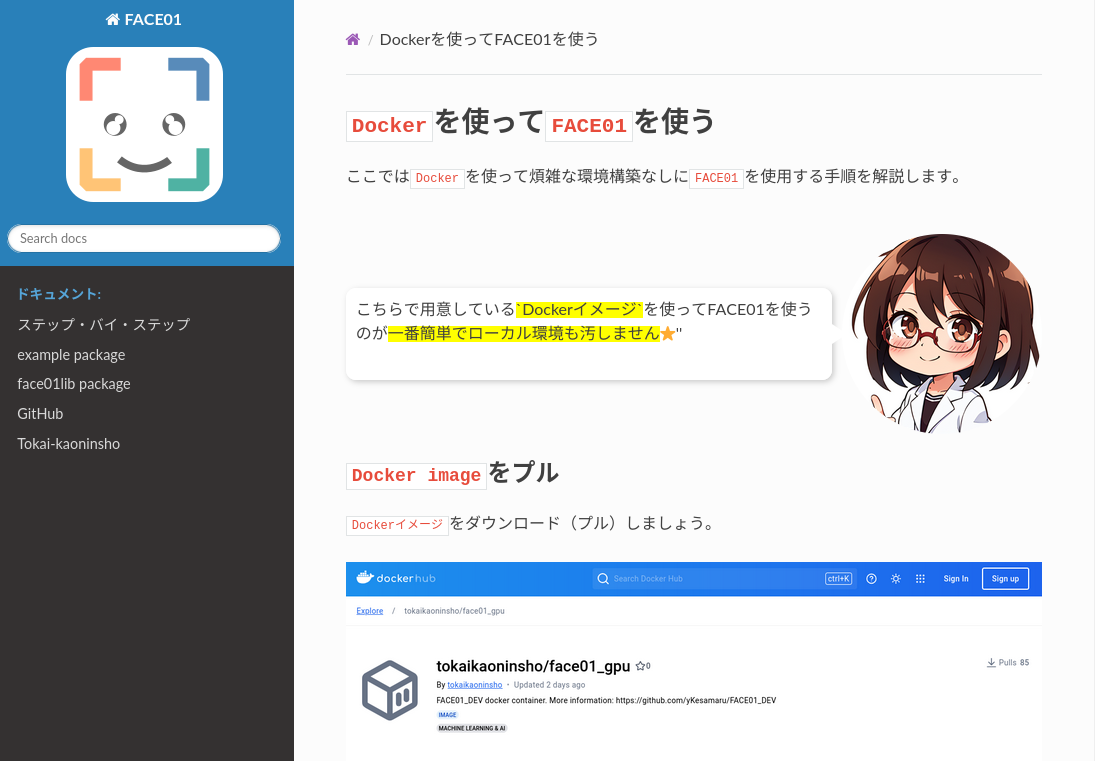This screenshot has width=1095, height=761.
Task: Click tokaikaoninsho/face01_gpu breadcrumb text
Action: (x=455, y=611)
